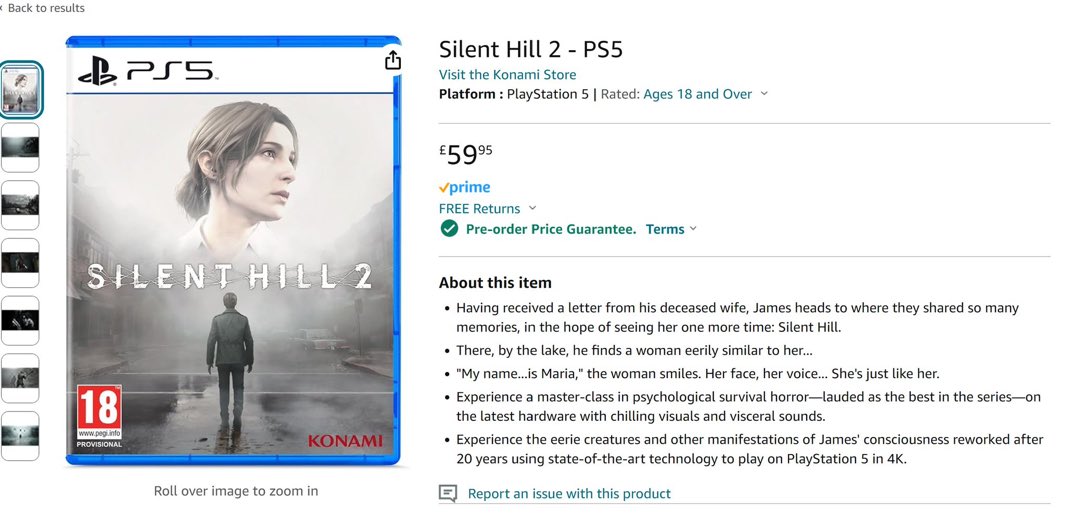The image size is (1066, 524).
Task: Open the seventh gallery thumbnail
Action: pyautogui.click(x=21, y=435)
